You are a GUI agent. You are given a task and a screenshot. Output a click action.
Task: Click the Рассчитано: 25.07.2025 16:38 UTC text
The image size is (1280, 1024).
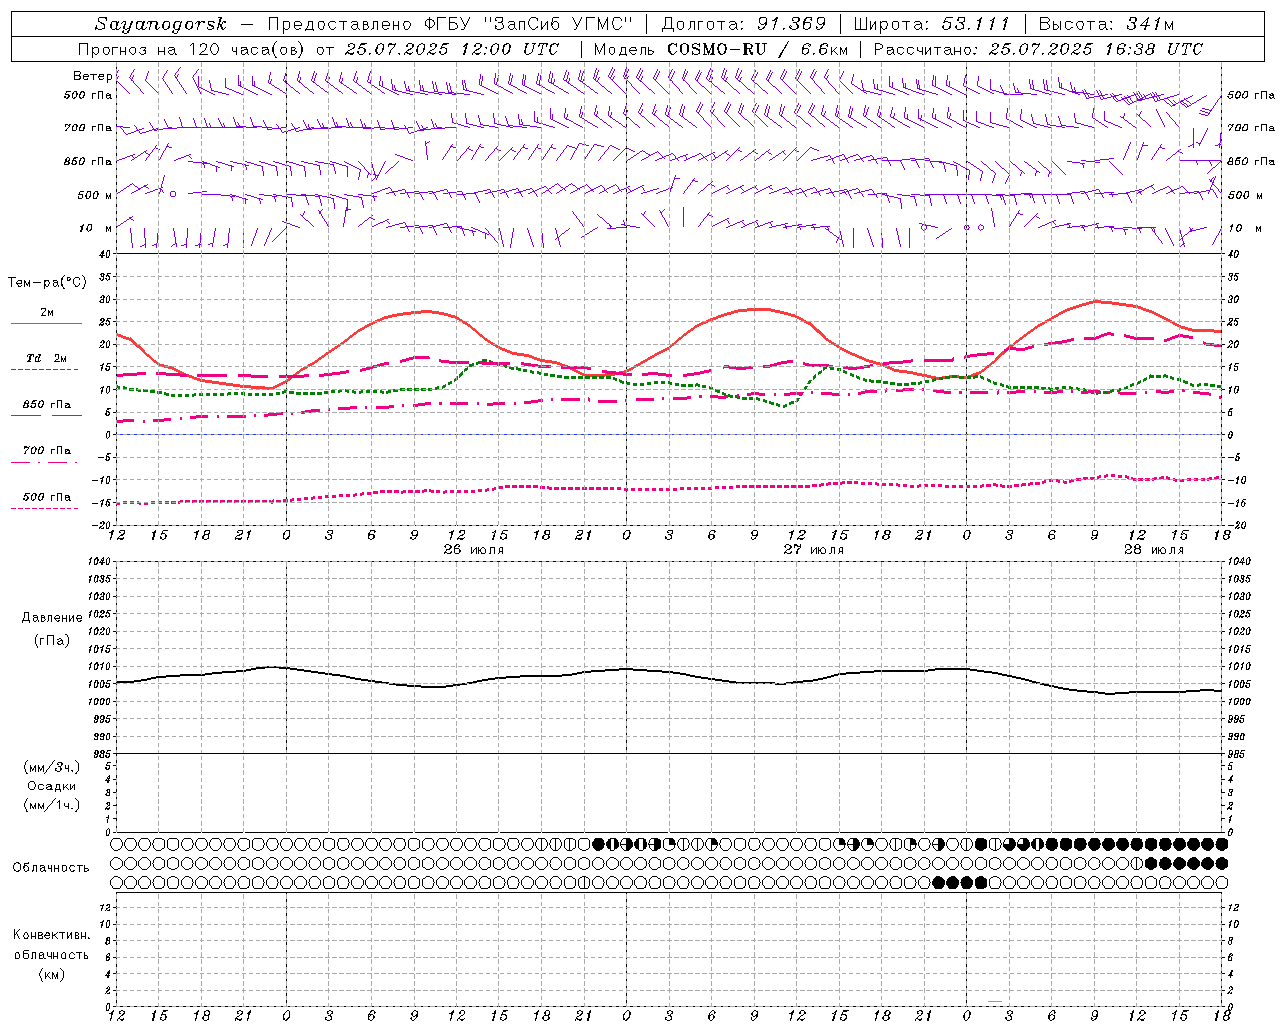point(1038,49)
